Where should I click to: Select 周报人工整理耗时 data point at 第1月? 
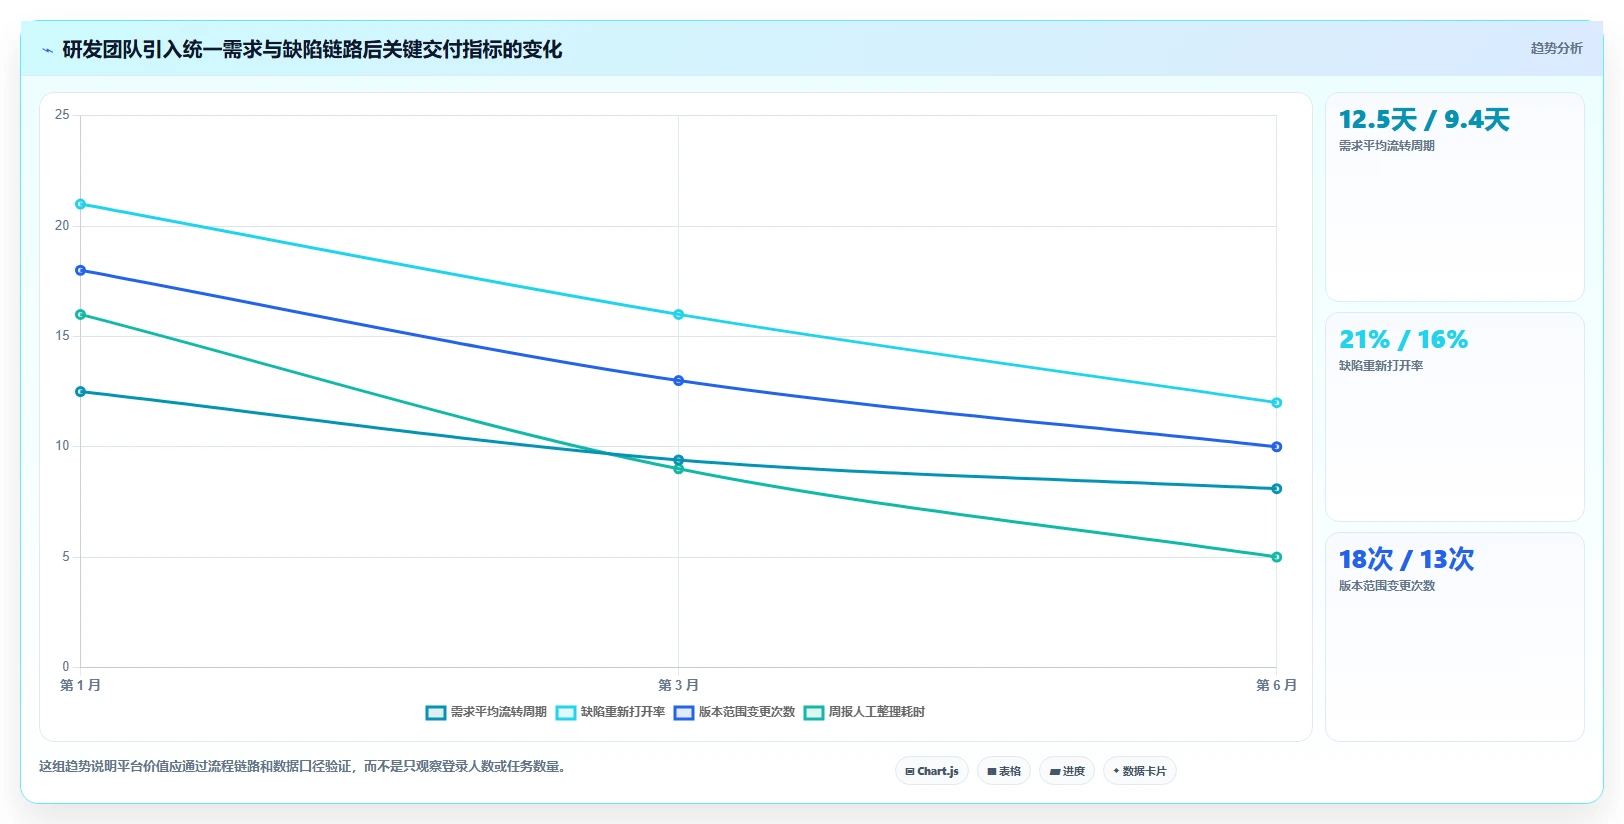click(x=81, y=315)
